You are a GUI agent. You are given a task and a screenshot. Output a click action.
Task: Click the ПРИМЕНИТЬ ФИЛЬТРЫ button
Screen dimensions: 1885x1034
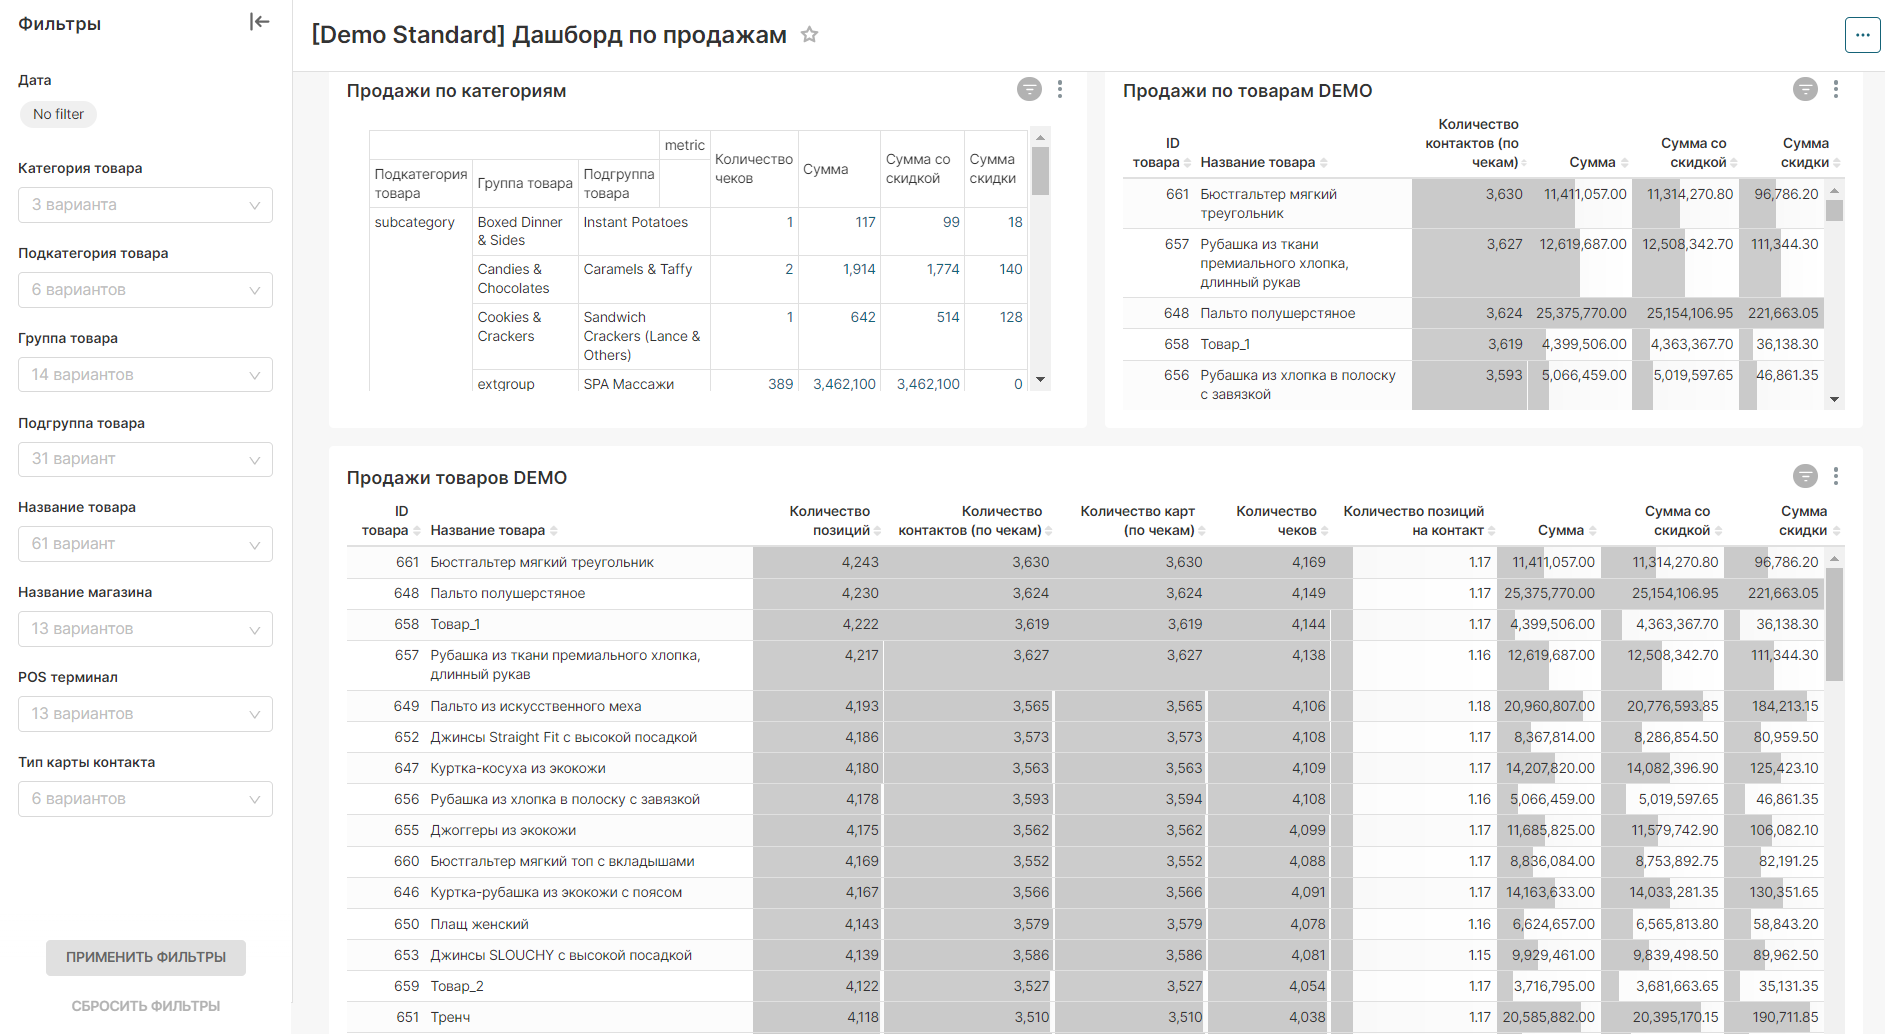click(x=146, y=957)
